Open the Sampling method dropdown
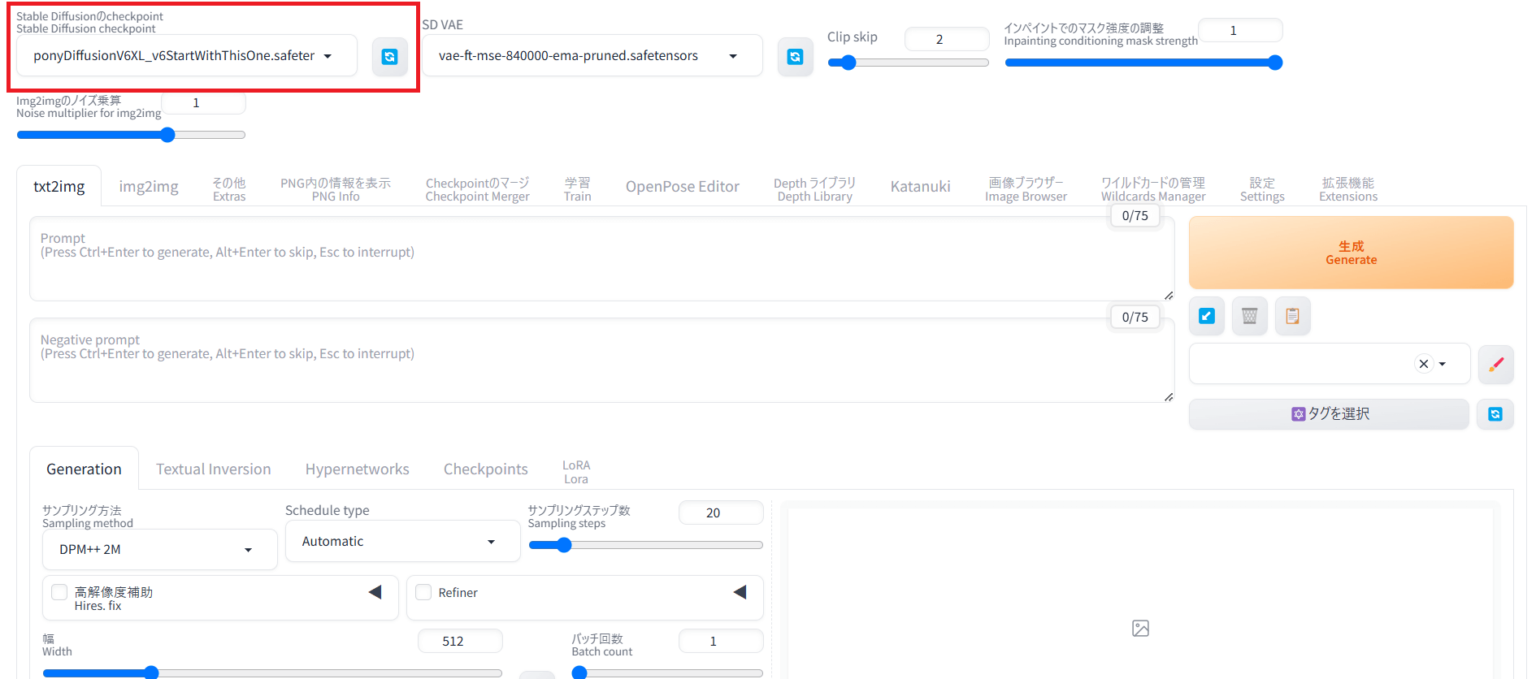 coord(158,549)
